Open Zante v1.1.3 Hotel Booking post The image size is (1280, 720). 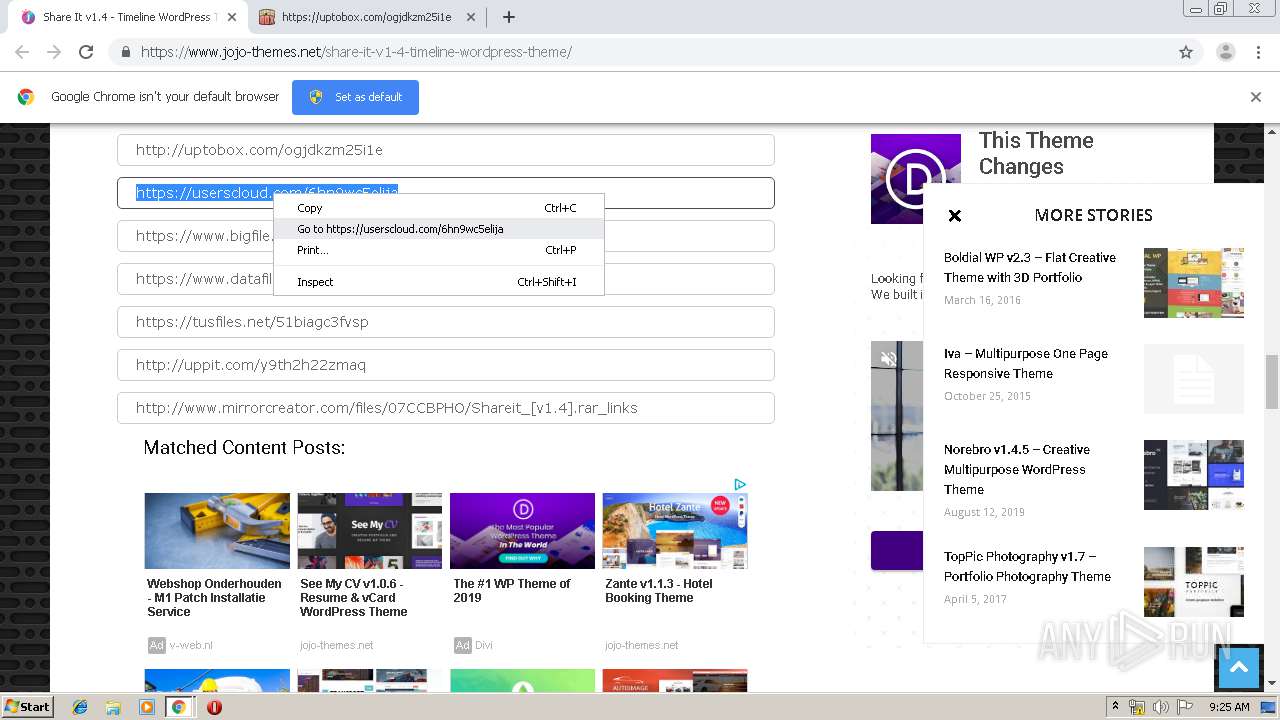coord(659,591)
